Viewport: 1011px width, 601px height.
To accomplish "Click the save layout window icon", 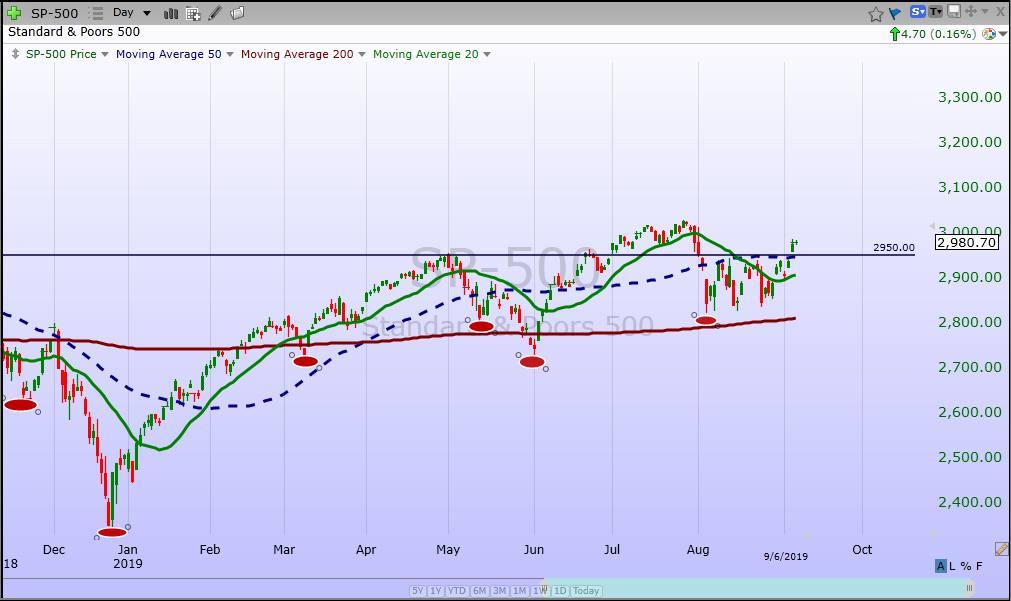I will (x=954, y=12).
